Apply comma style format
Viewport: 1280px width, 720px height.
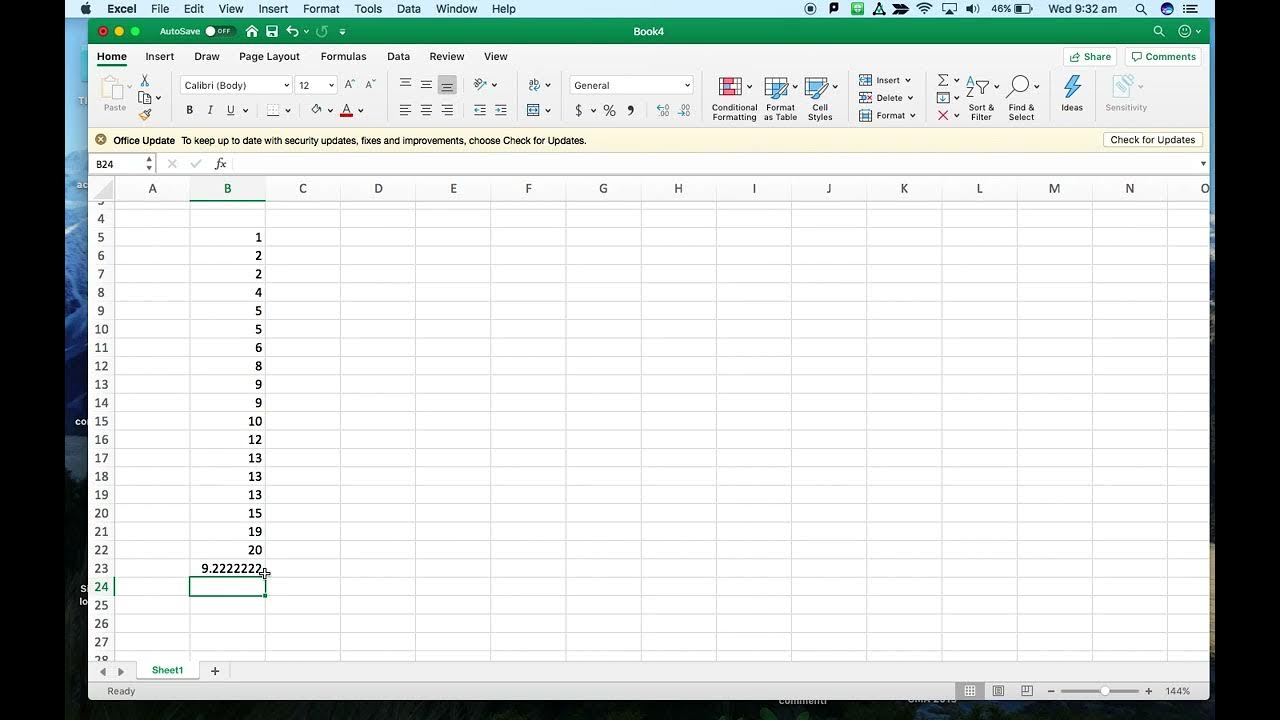(630, 110)
